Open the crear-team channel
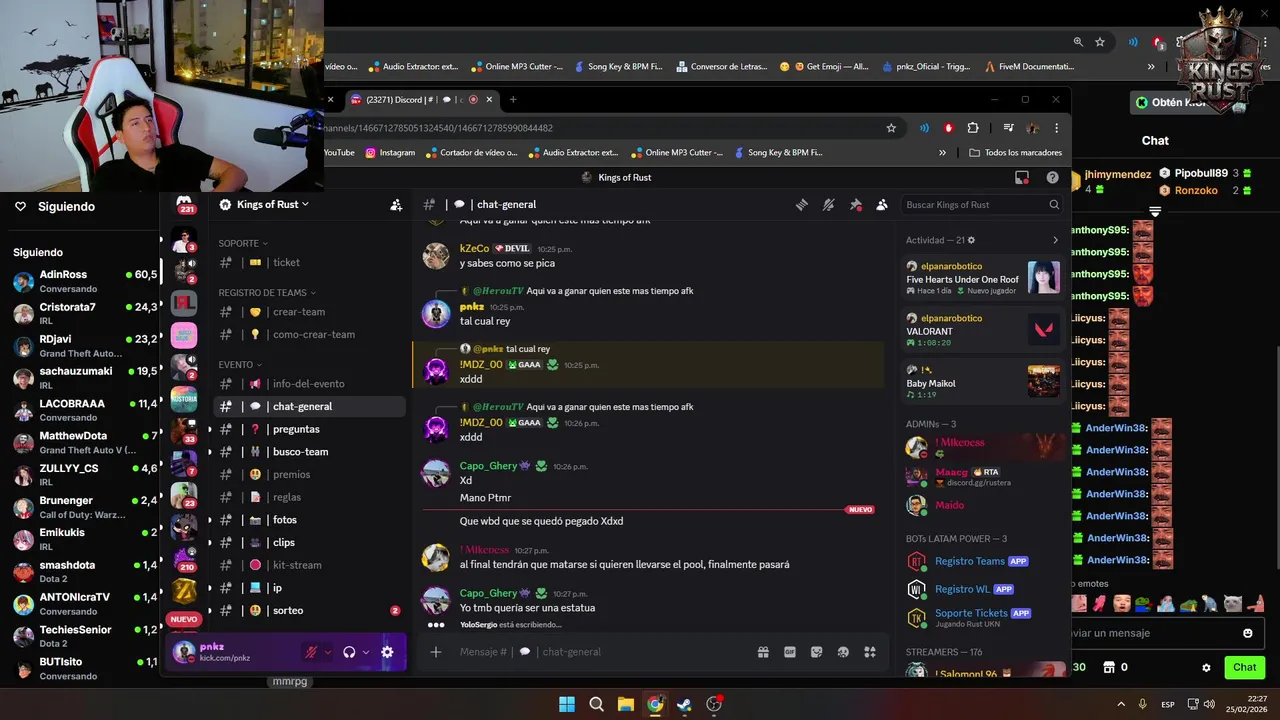Screen dimensions: 1280x720 tap(310, 311)
